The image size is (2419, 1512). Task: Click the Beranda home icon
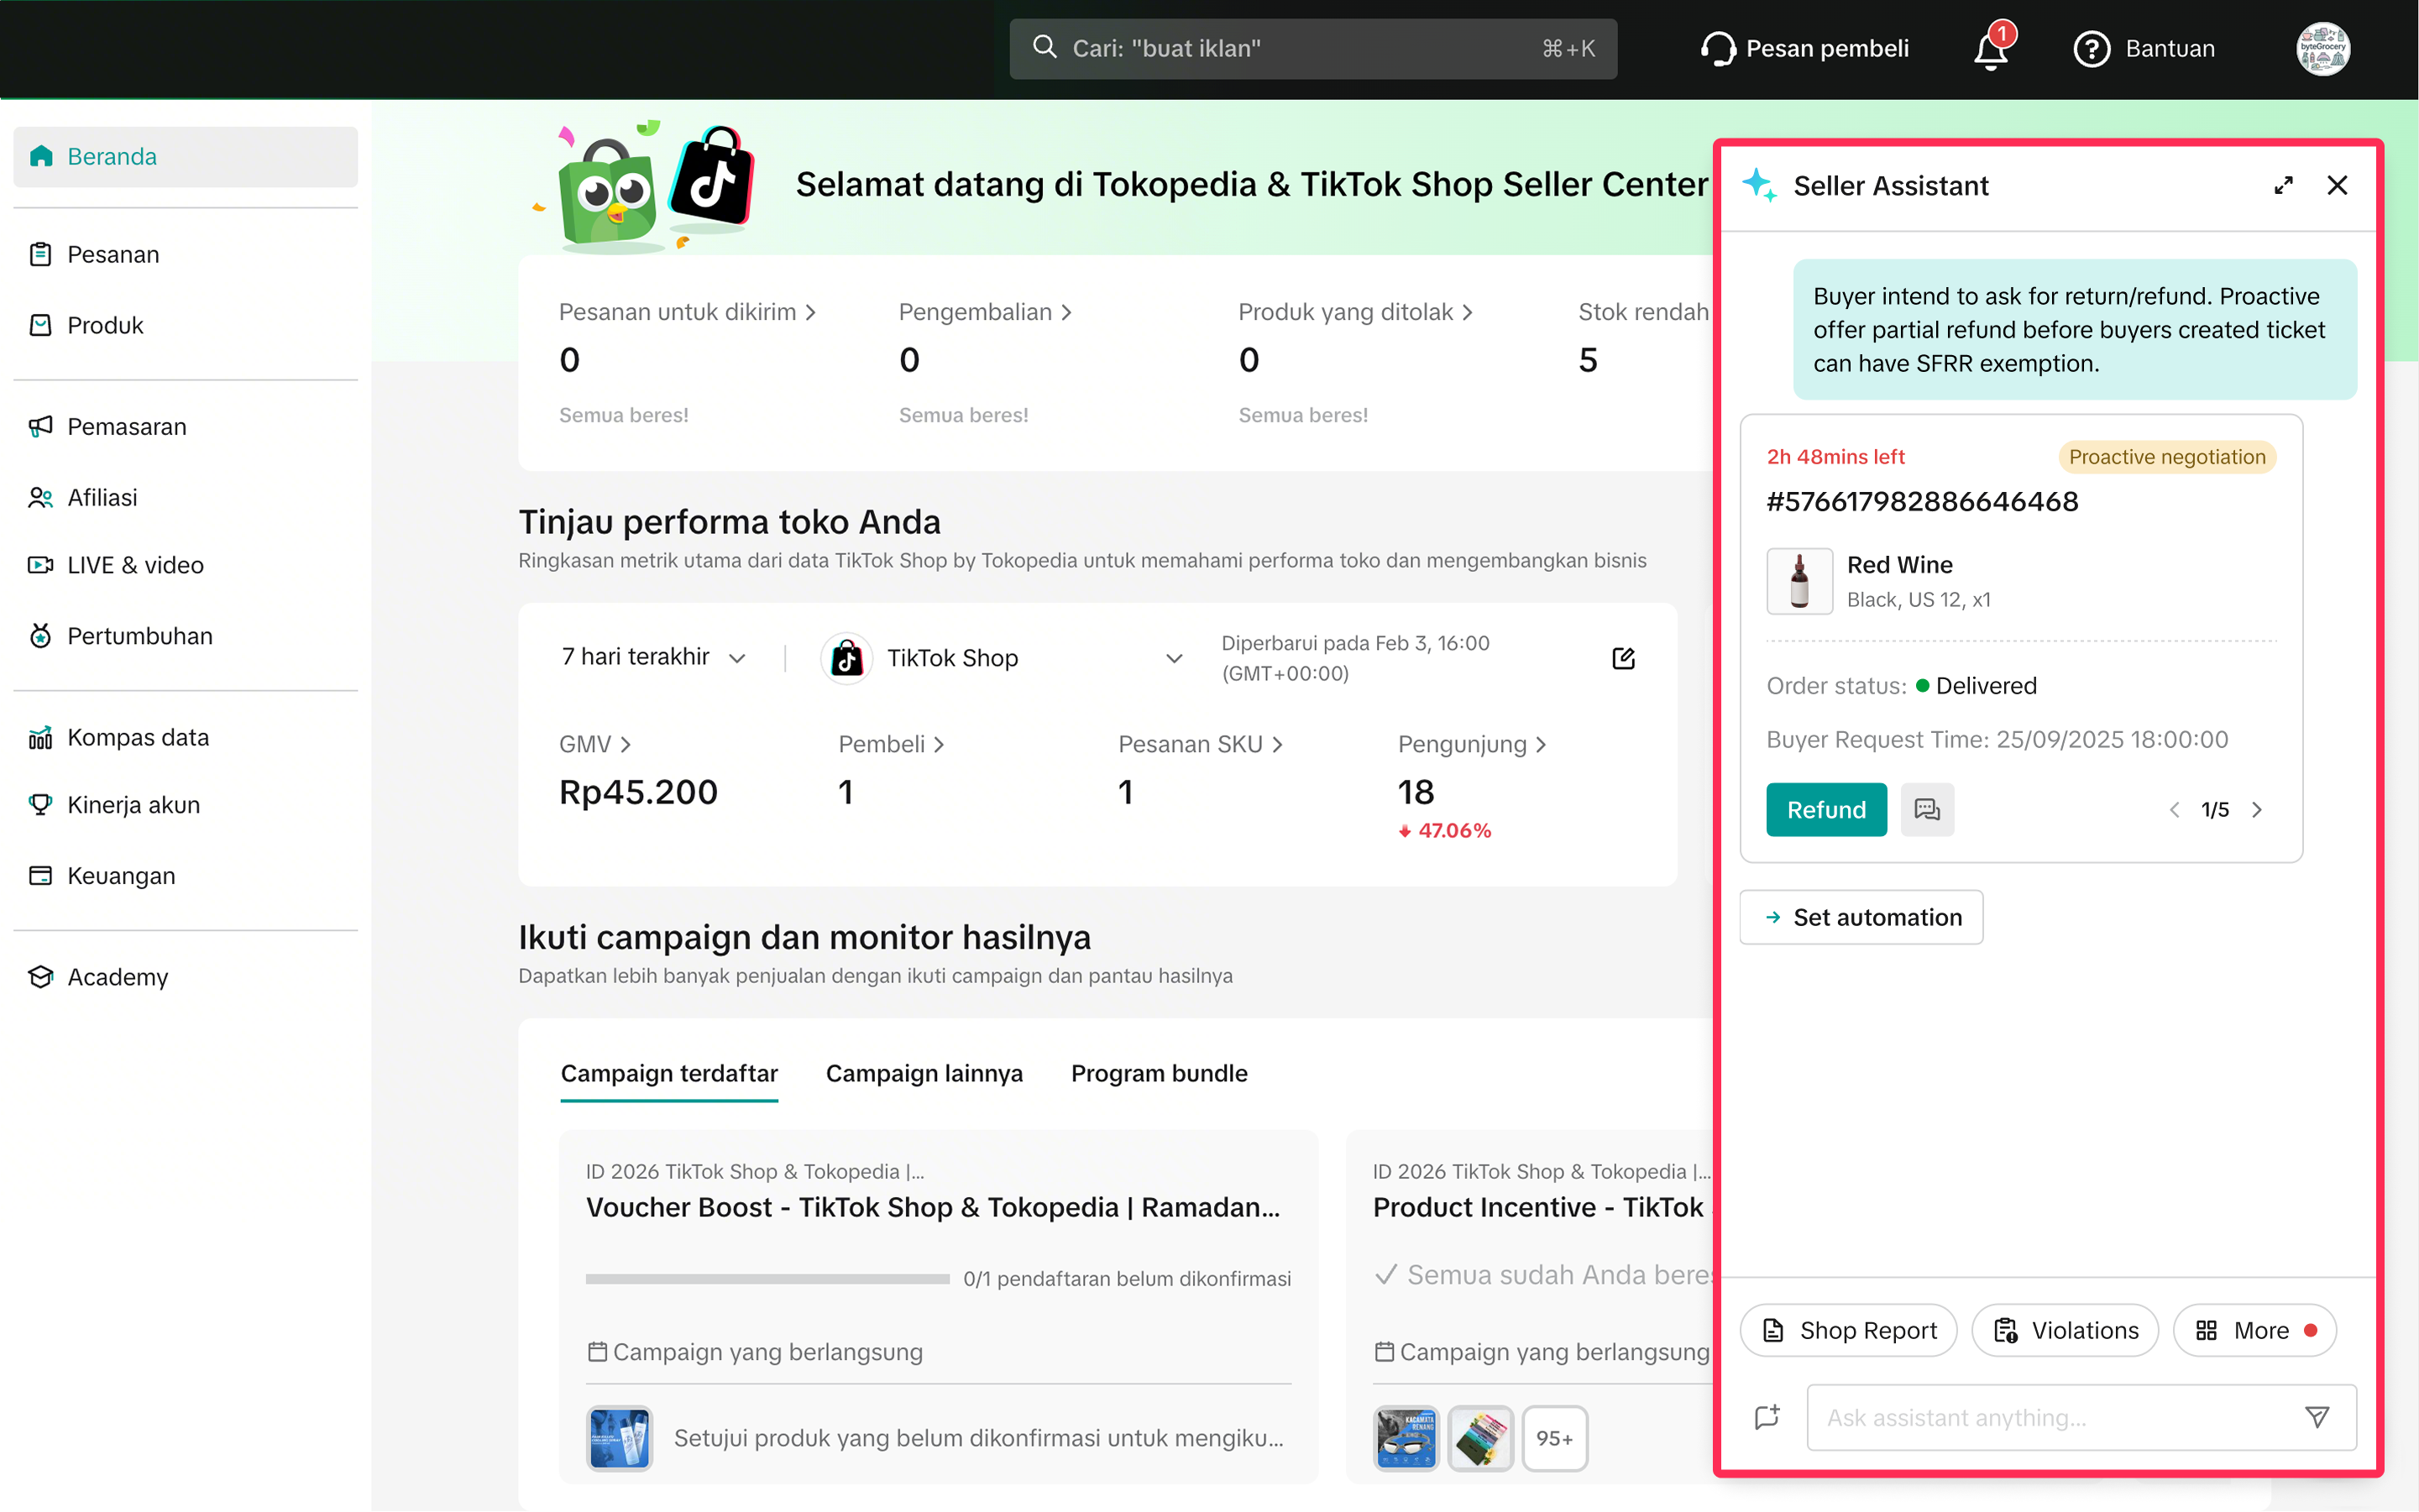coord(41,156)
